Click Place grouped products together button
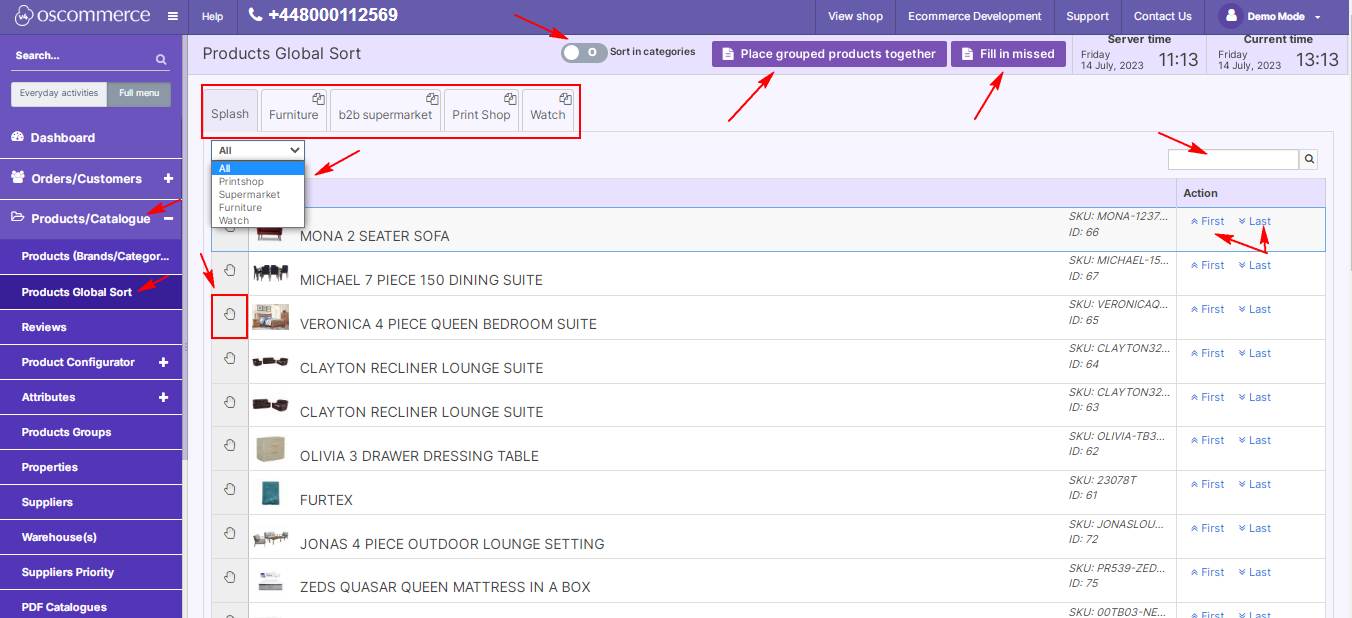 click(x=829, y=54)
